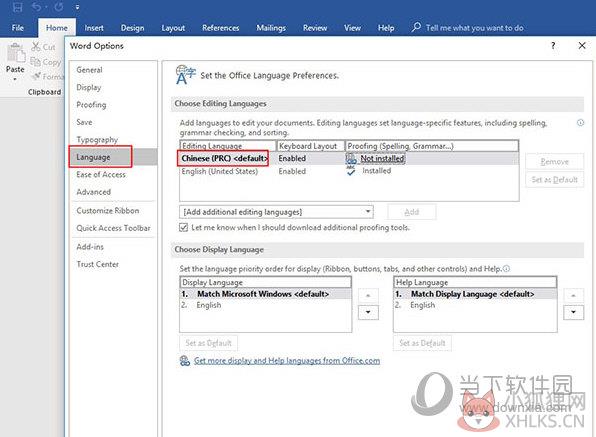Screen dimensions: 596x437
Task: Click the Undo arrow icon
Action: point(37,7)
